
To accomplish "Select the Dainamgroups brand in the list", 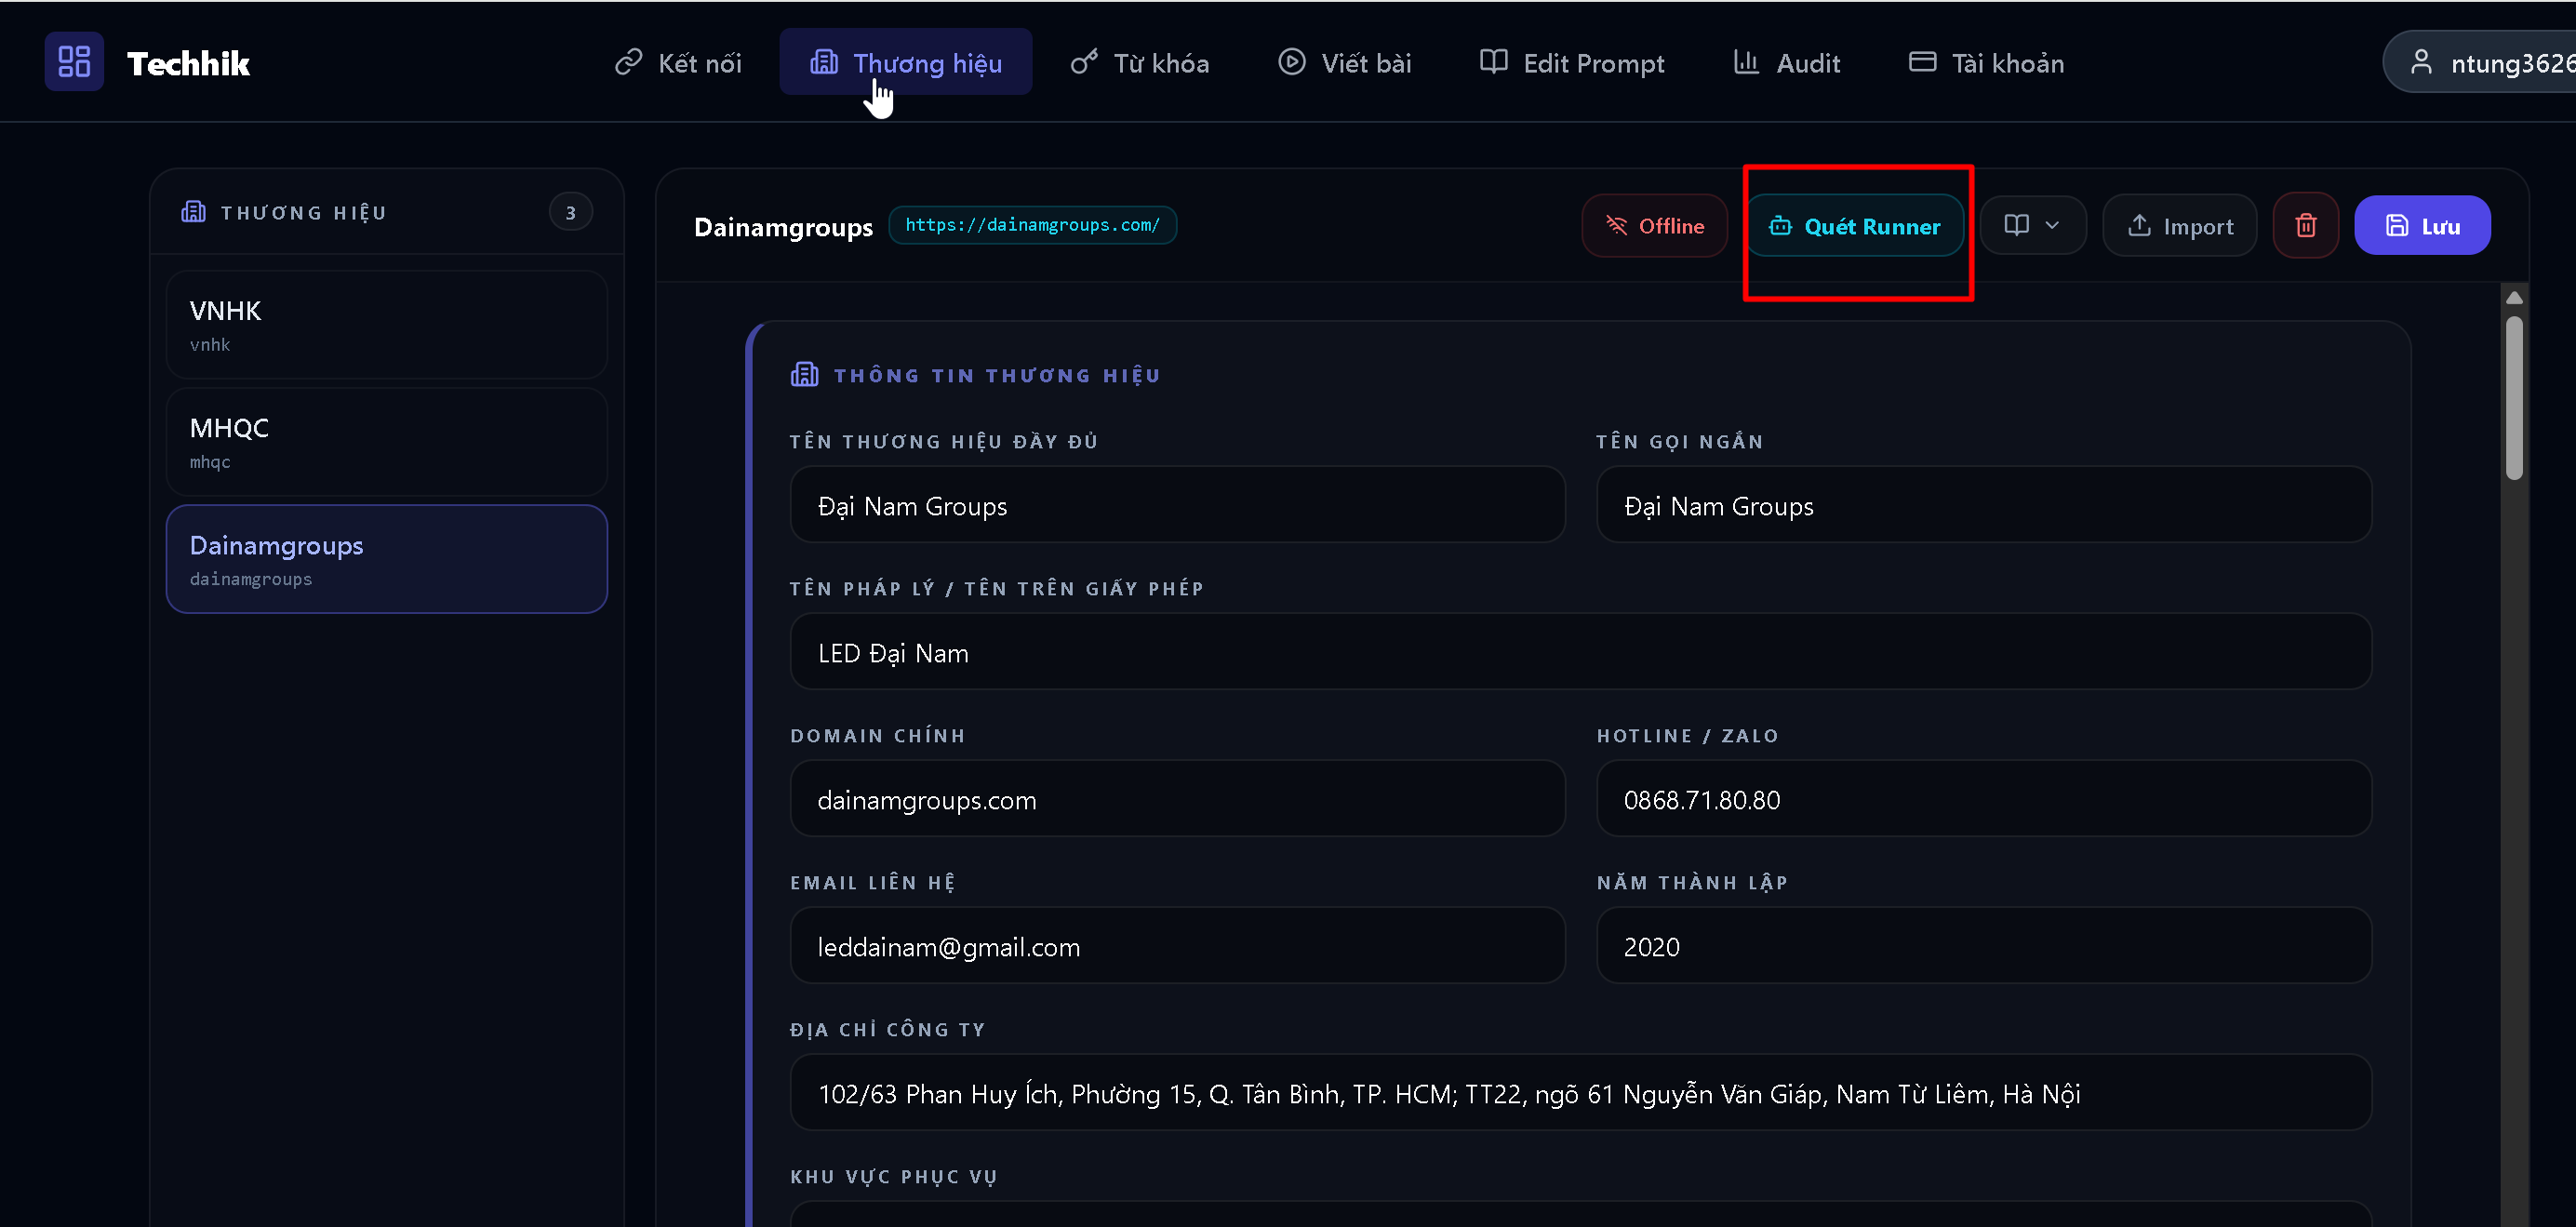I will coord(387,559).
